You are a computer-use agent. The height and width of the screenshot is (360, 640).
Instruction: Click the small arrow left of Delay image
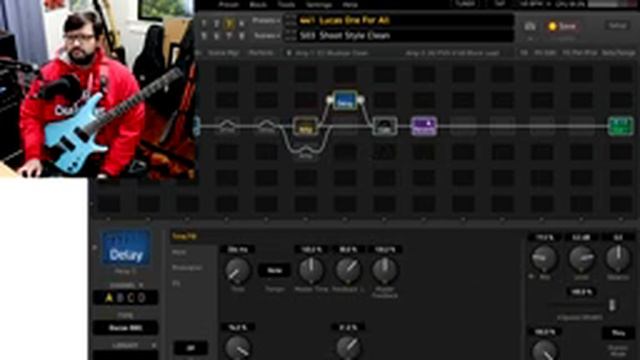coord(95,247)
